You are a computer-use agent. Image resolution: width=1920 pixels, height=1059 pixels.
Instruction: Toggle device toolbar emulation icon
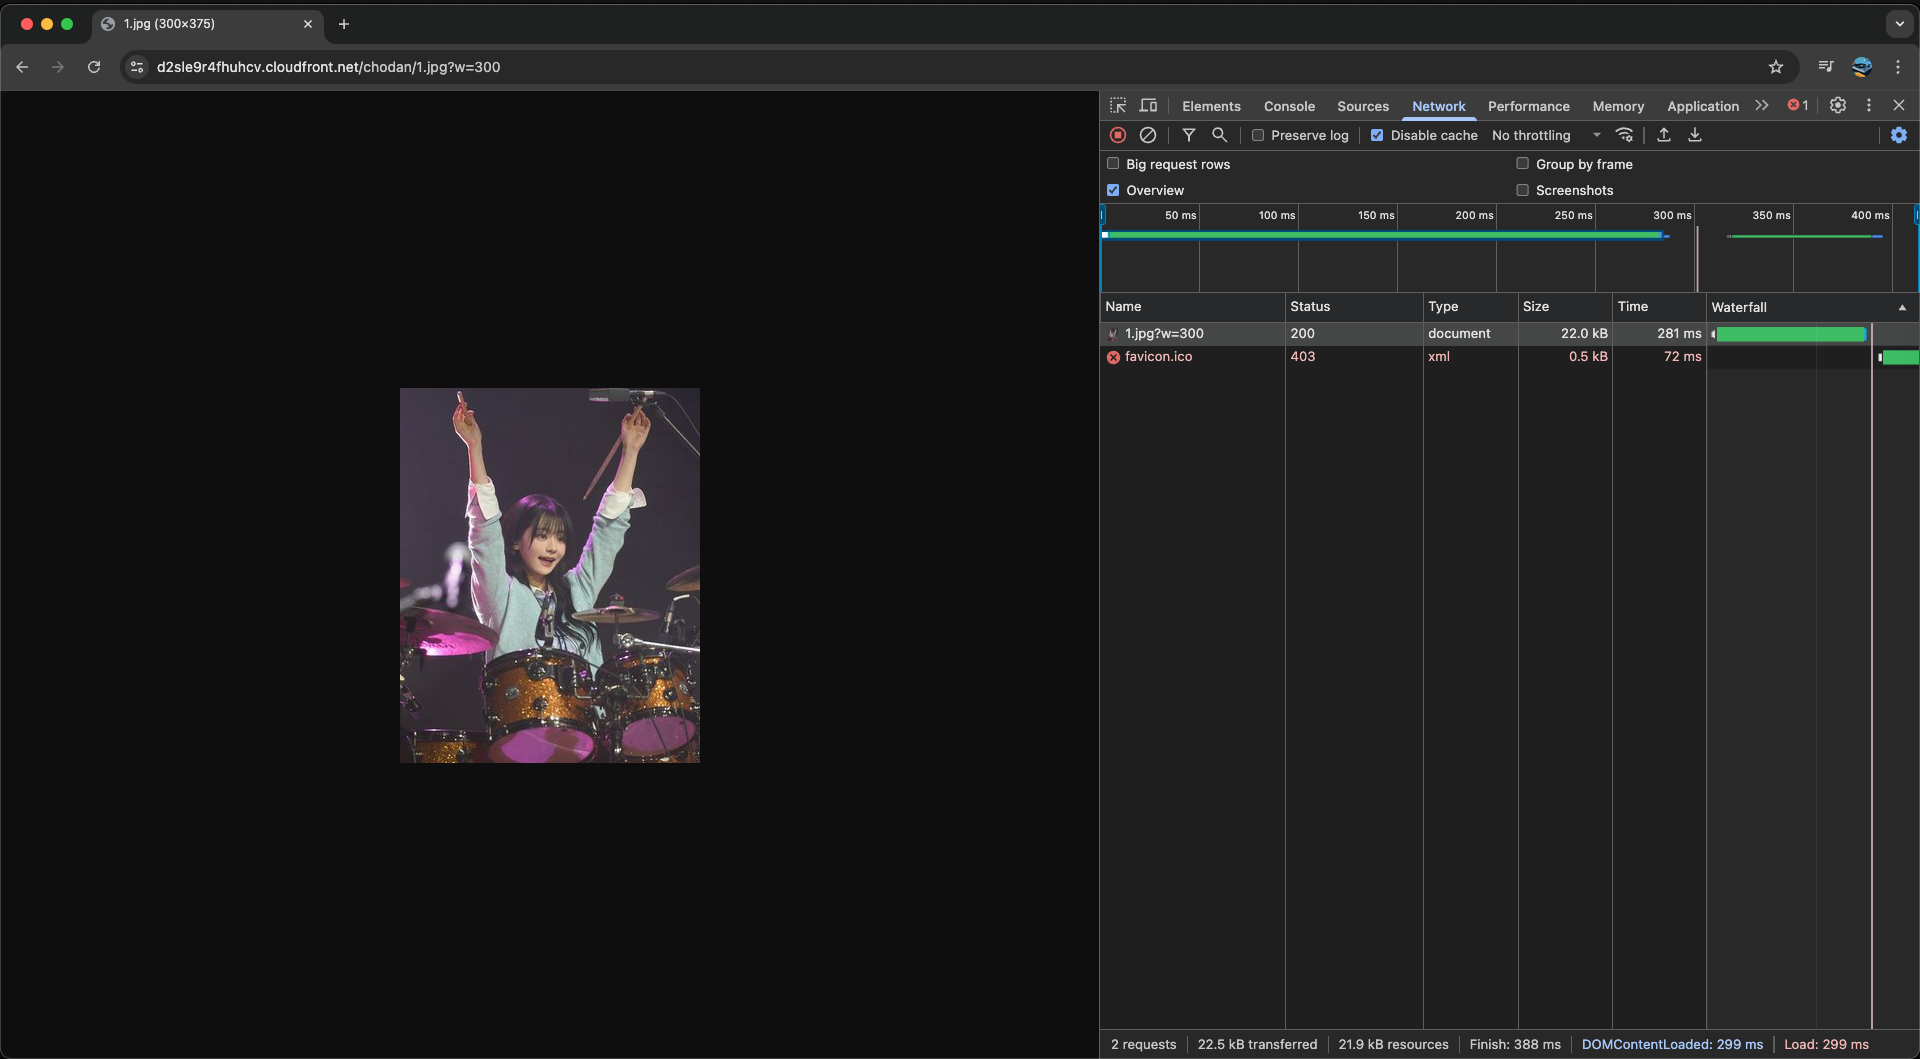[x=1148, y=106]
